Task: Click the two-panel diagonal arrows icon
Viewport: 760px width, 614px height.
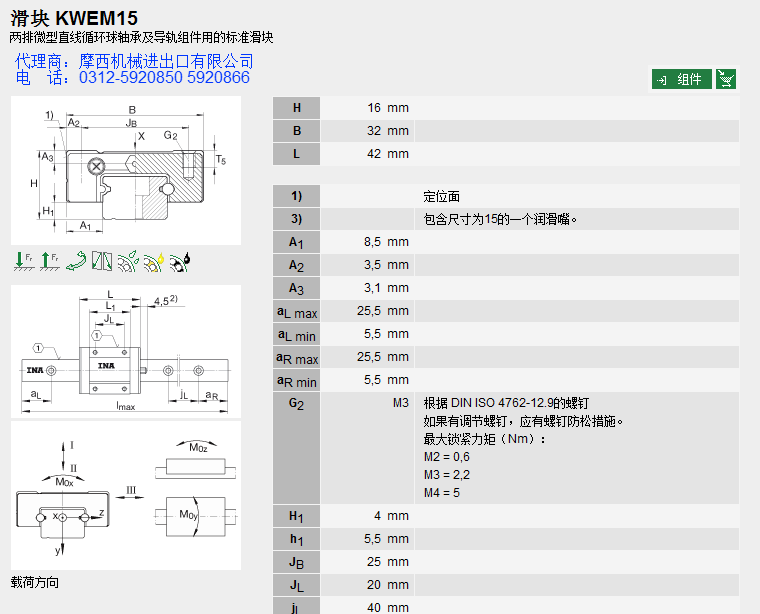Action: click(x=101, y=261)
